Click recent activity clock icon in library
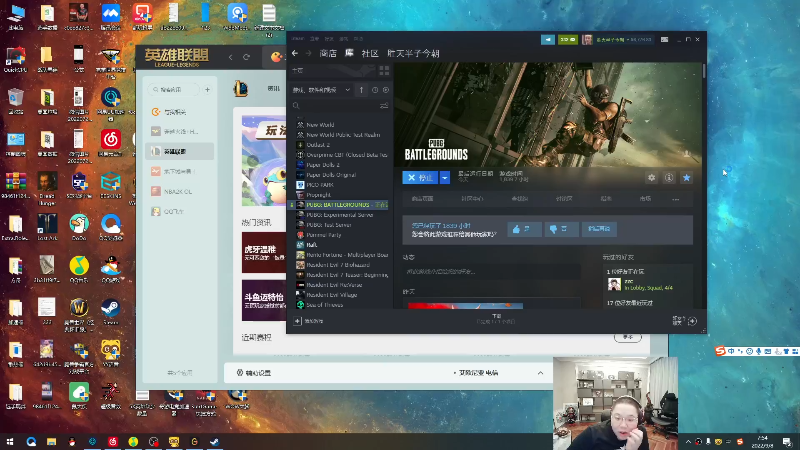Screen dimensions: 800x450 [375, 90]
